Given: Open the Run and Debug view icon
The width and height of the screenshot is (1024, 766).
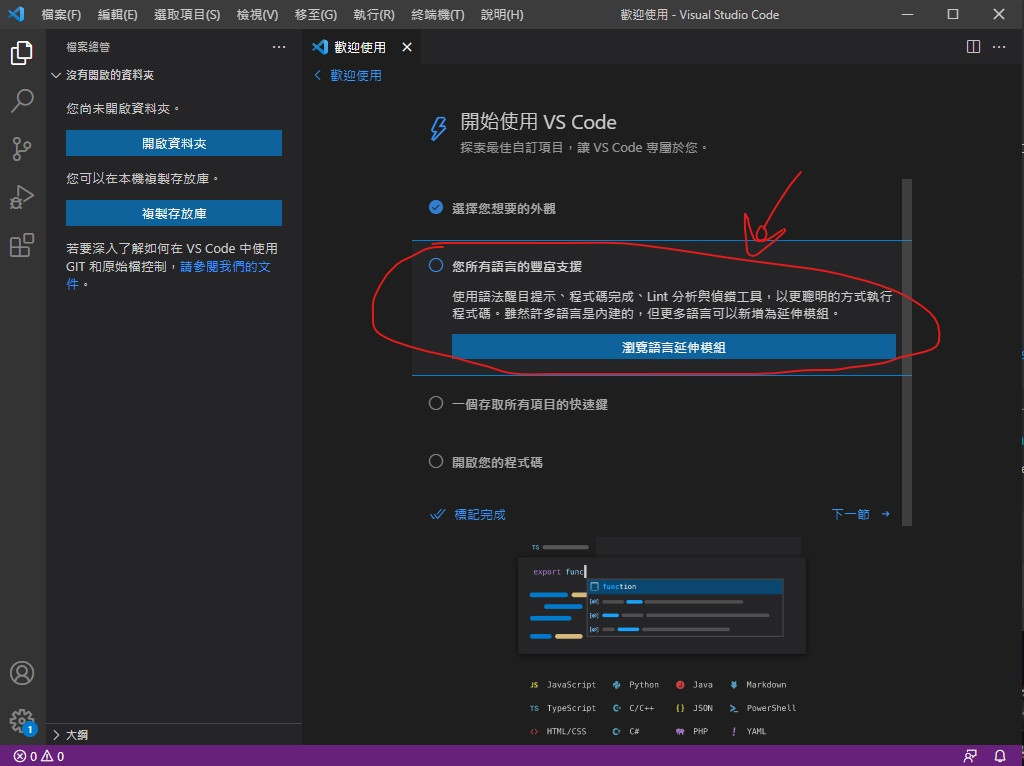Looking at the screenshot, I should click(22, 197).
